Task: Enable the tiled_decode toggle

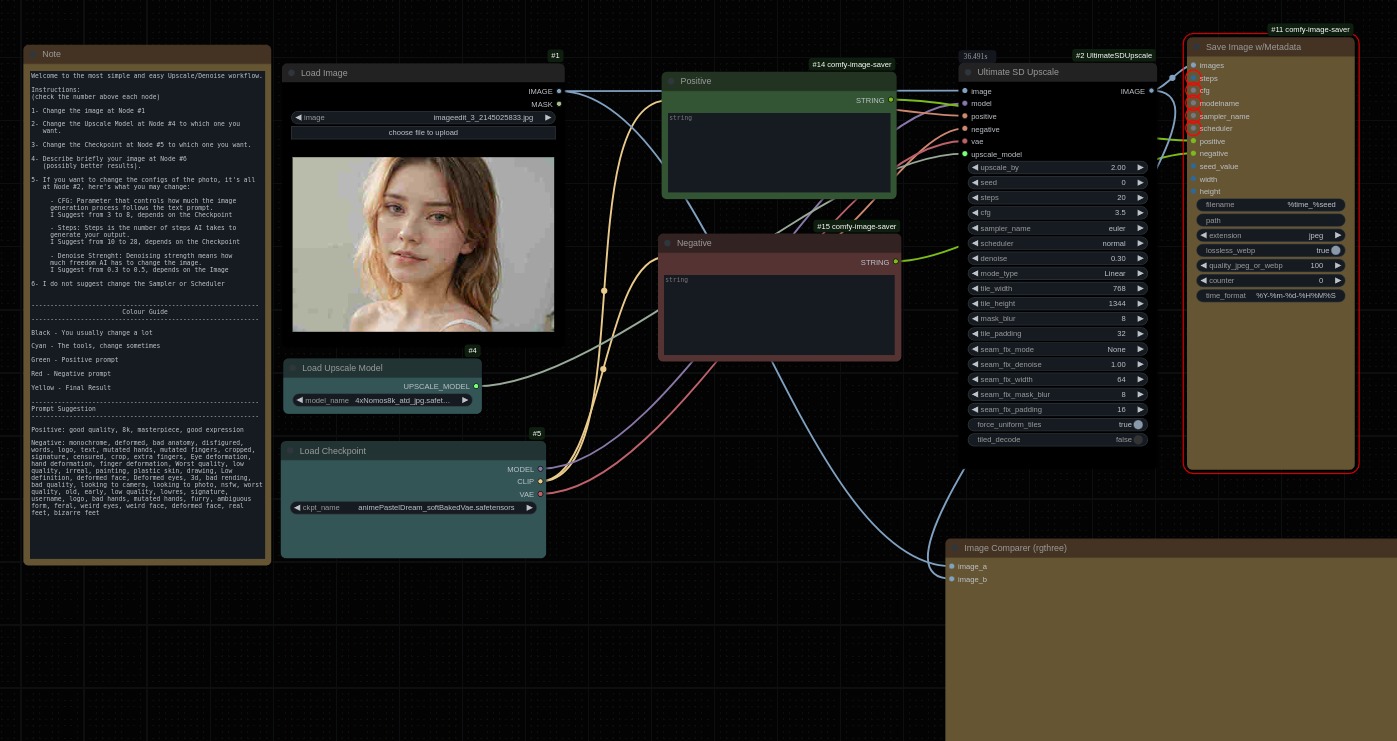Action: pos(1137,439)
